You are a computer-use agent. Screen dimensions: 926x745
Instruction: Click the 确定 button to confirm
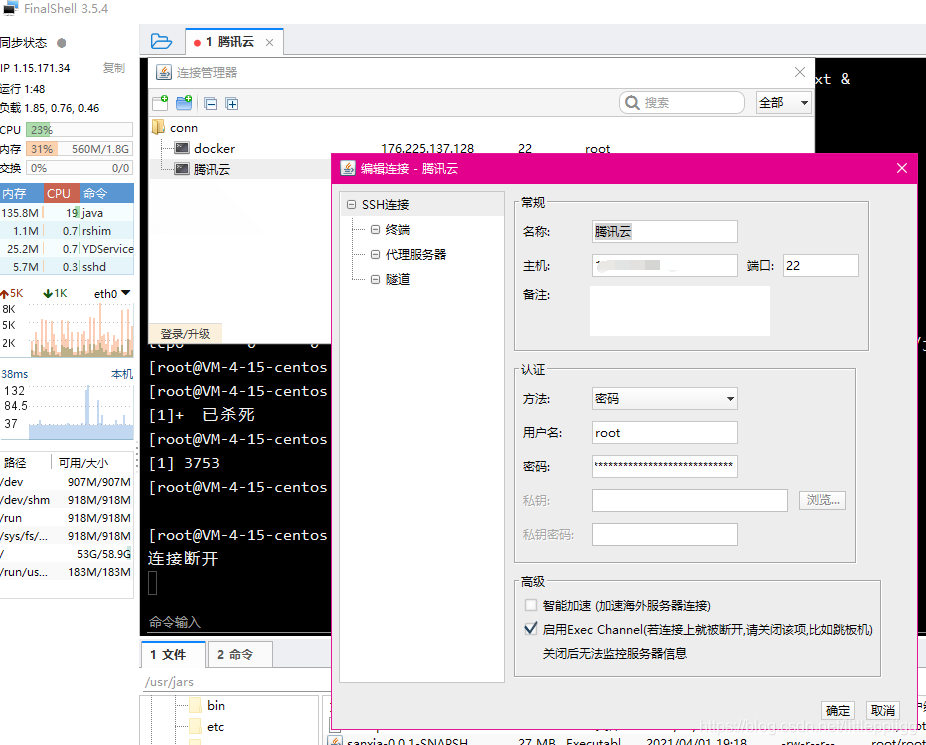coord(838,710)
